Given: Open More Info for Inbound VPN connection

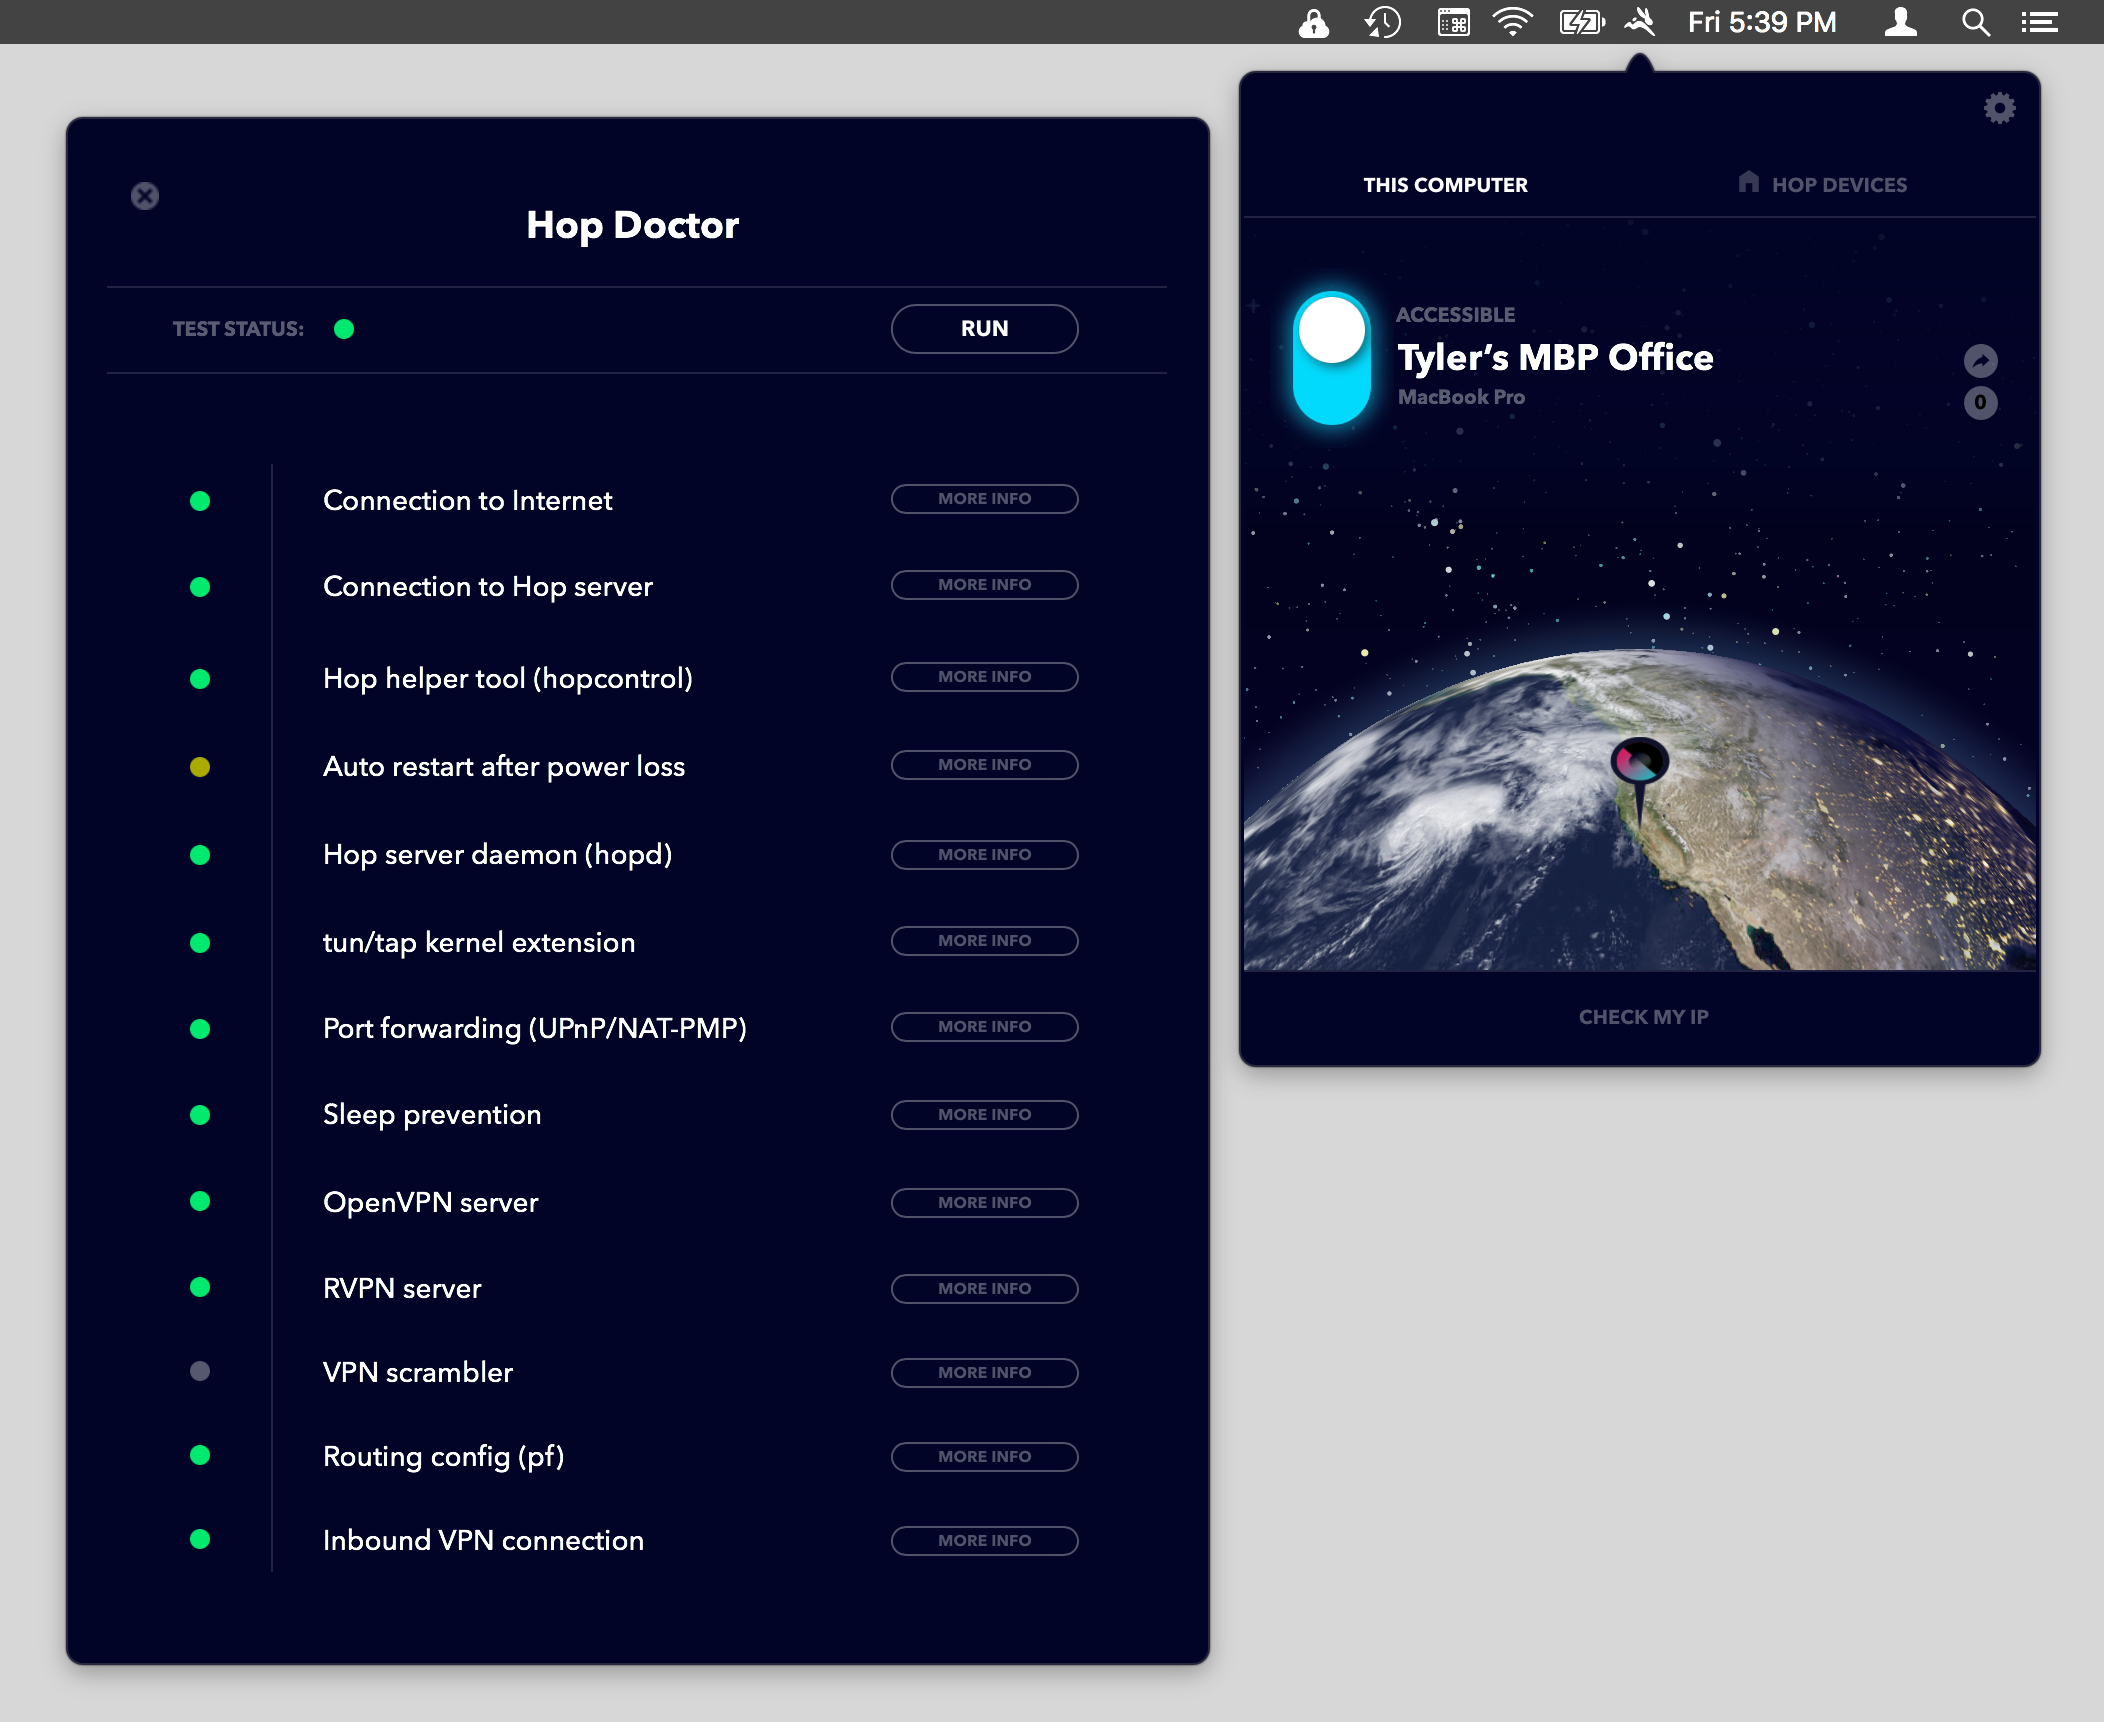Looking at the screenshot, I should click(x=984, y=1541).
